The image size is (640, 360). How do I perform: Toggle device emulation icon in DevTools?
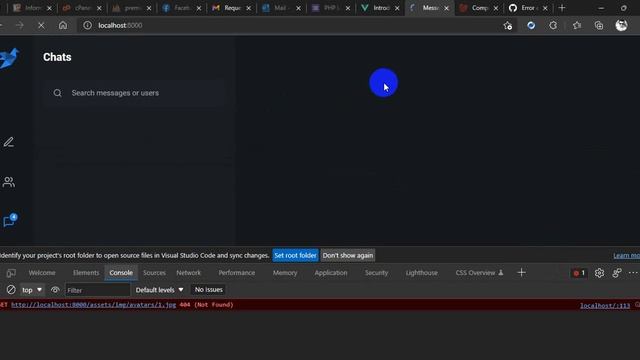11,273
